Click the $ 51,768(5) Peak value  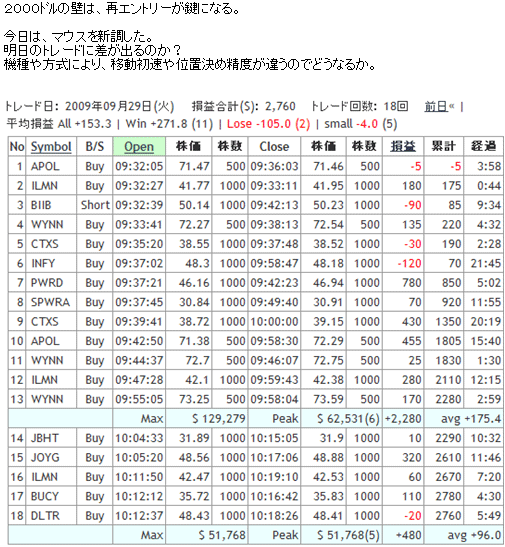[348, 535]
